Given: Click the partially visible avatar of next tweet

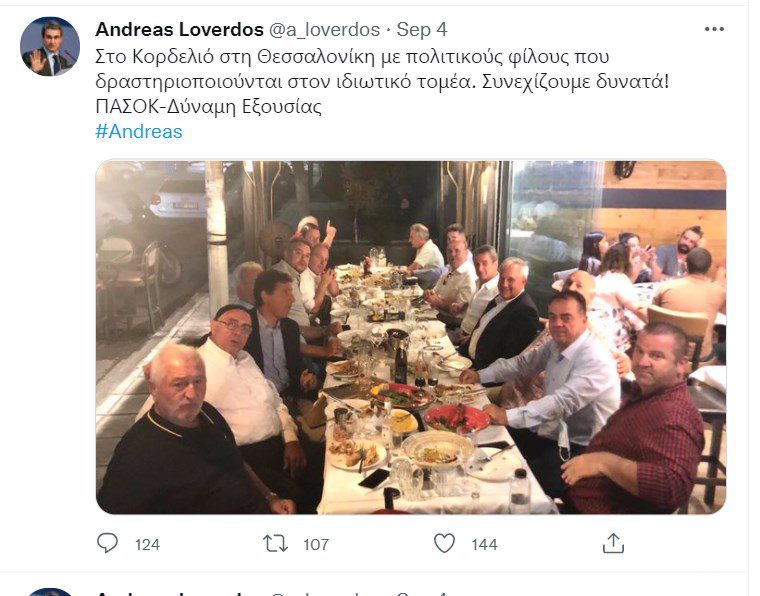Looking at the screenshot, I should [x=49, y=592].
